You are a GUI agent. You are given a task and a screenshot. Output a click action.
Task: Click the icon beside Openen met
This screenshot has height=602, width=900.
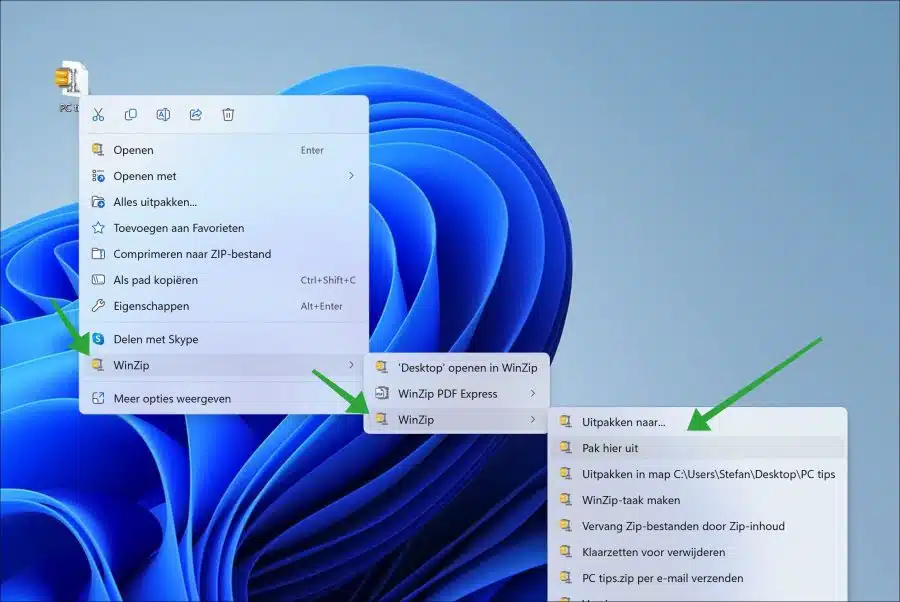[x=98, y=176]
